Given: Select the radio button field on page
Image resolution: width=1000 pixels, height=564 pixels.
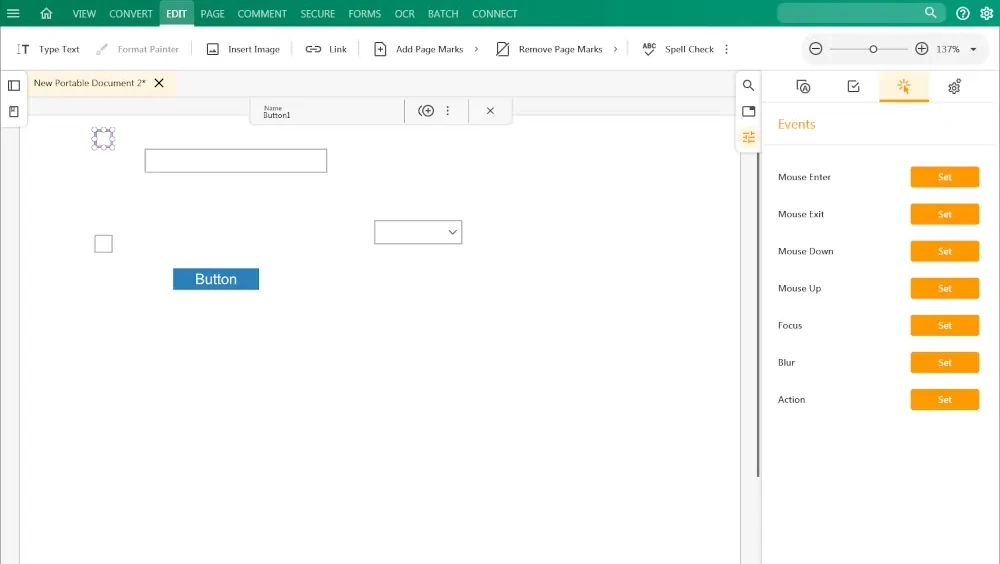Looking at the screenshot, I should [x=103, y=138].
